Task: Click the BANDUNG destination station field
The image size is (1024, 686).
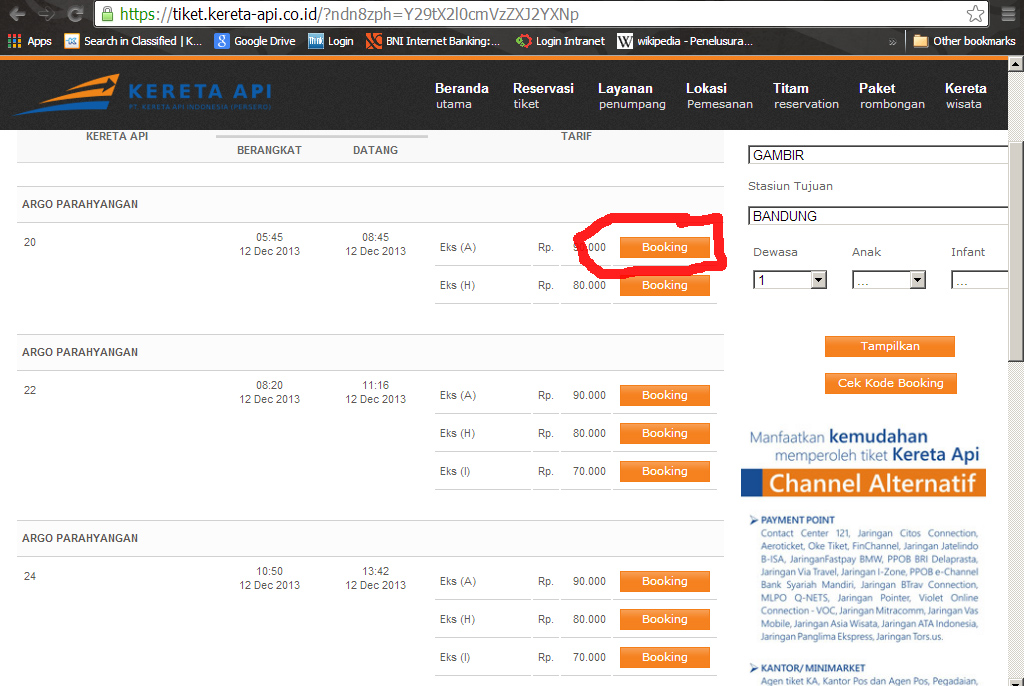Action: (878, 216)
